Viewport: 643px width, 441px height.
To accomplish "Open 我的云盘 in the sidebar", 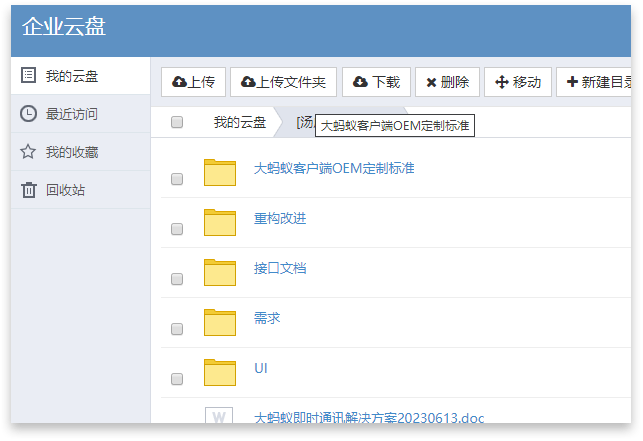I will pyautogui.click(x=72, y=76).
